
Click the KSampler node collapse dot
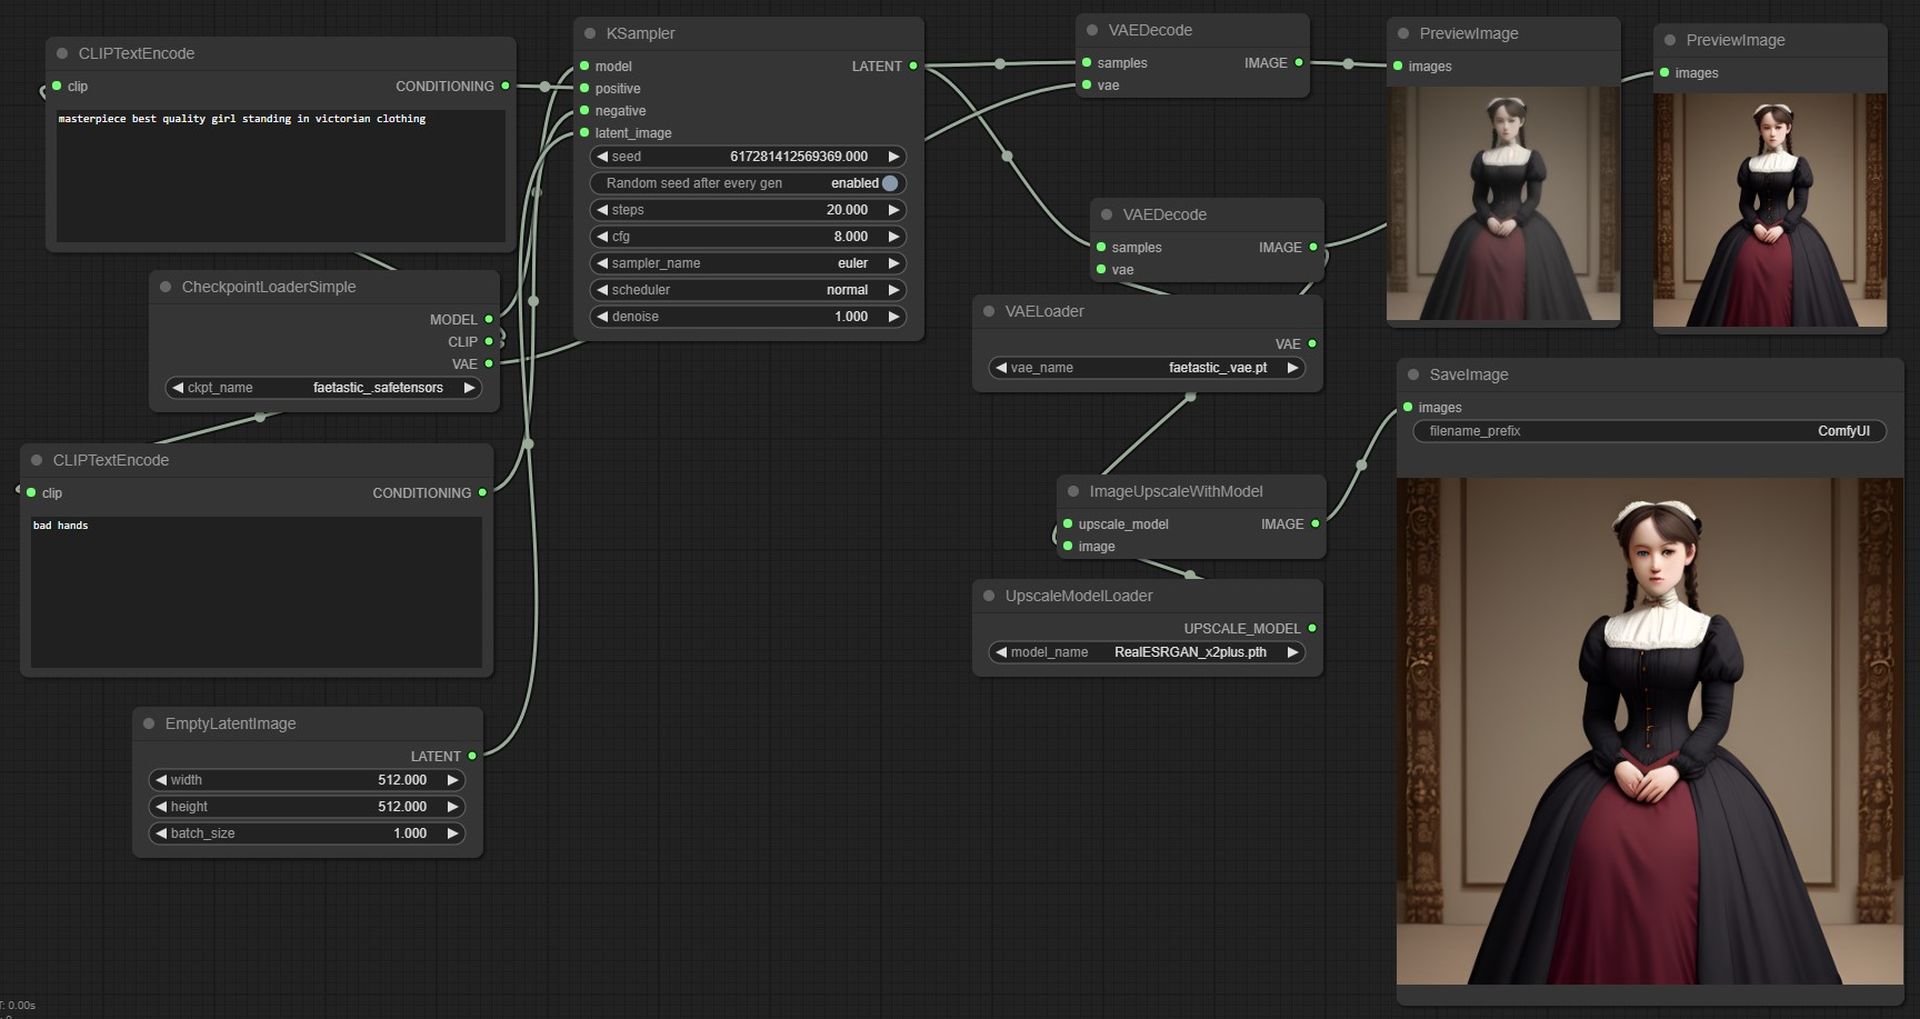(590, 34)
